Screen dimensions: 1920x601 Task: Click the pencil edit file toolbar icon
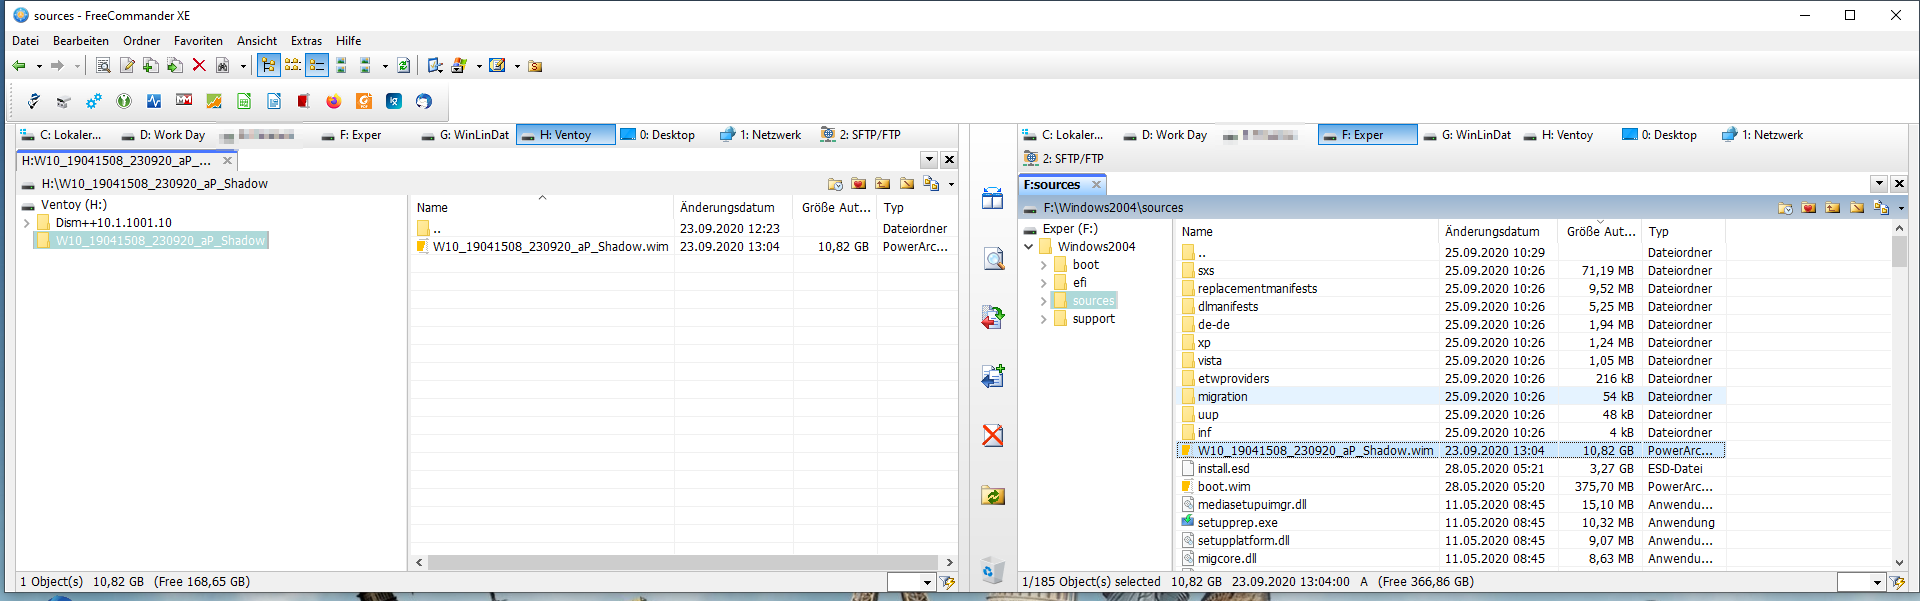click(127, 66)
